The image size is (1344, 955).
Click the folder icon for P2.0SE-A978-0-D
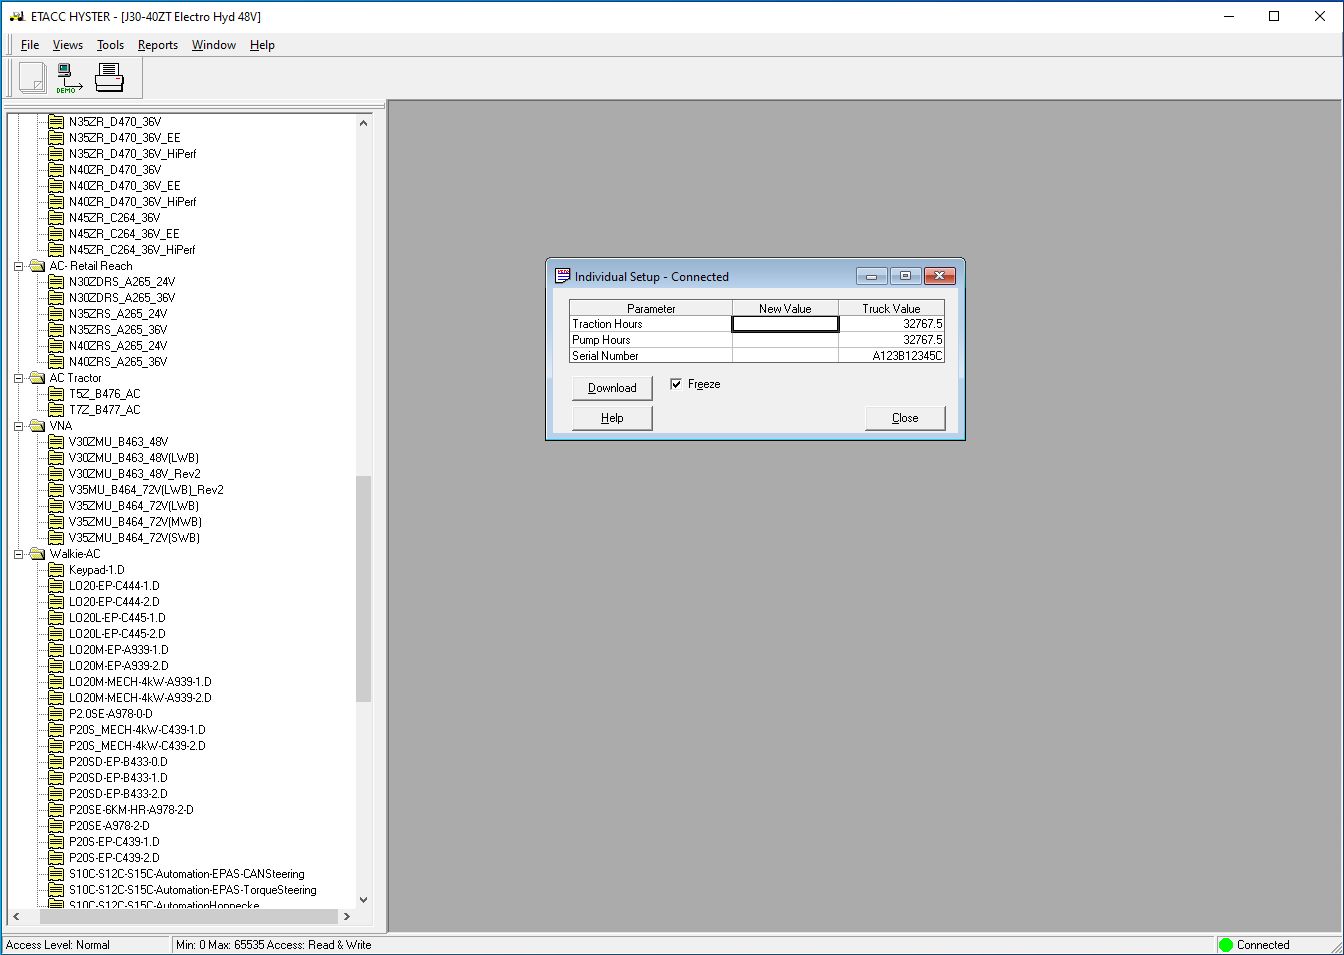[57, 714]
